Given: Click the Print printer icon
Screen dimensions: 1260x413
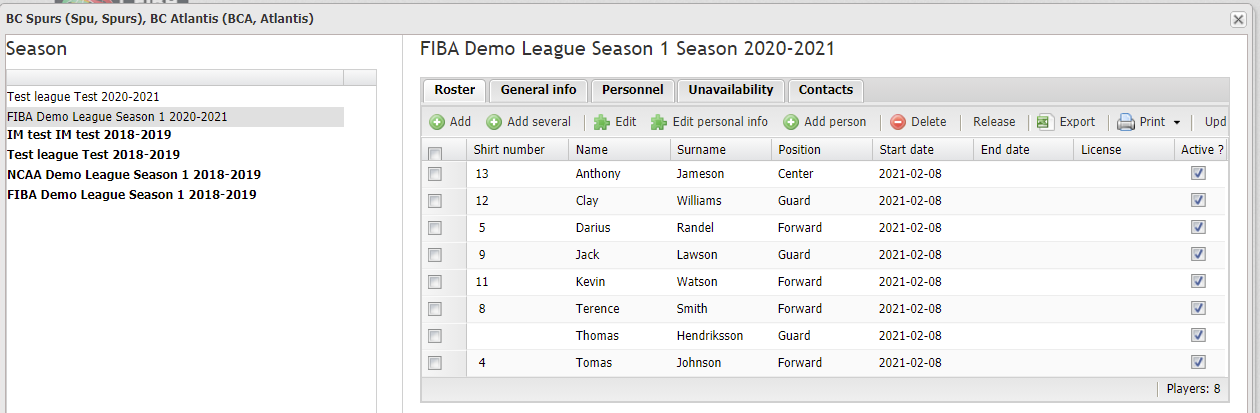Looking at the screenshot, I should [x=1125, y=122].
